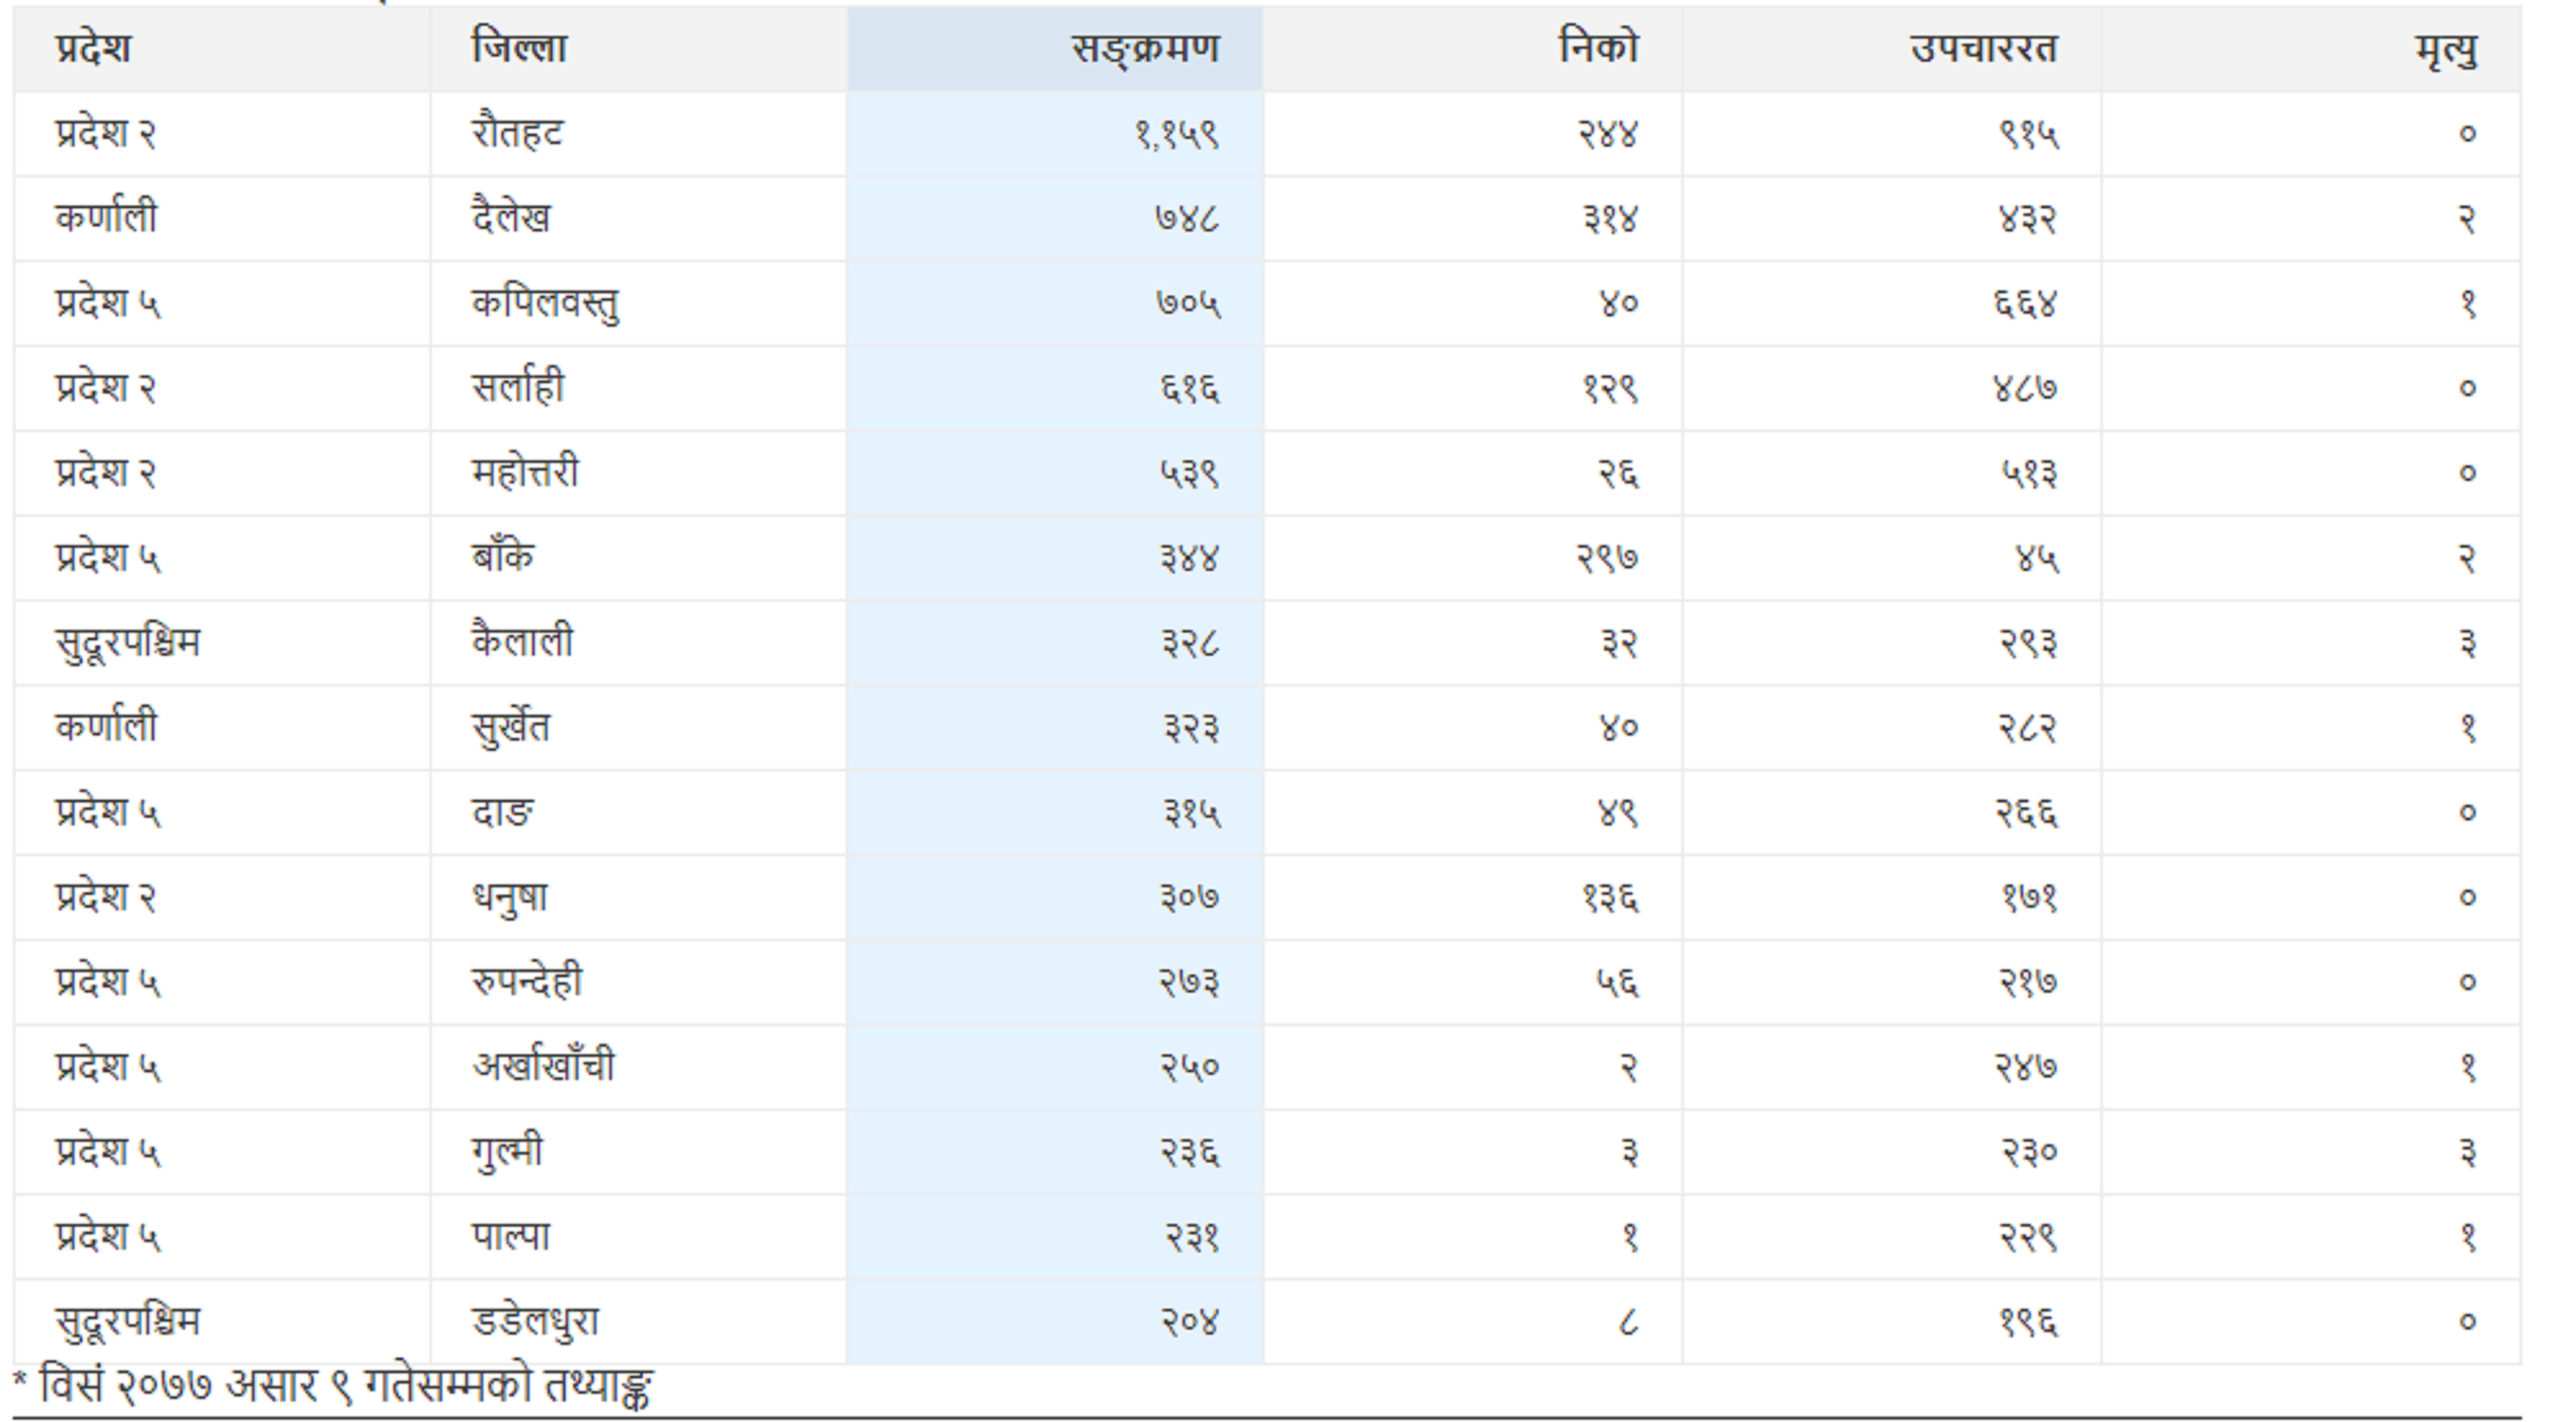The height and width of the screenshot is (1422, 2576).
Task: Sort table by निको column header
Action: 1473,49
